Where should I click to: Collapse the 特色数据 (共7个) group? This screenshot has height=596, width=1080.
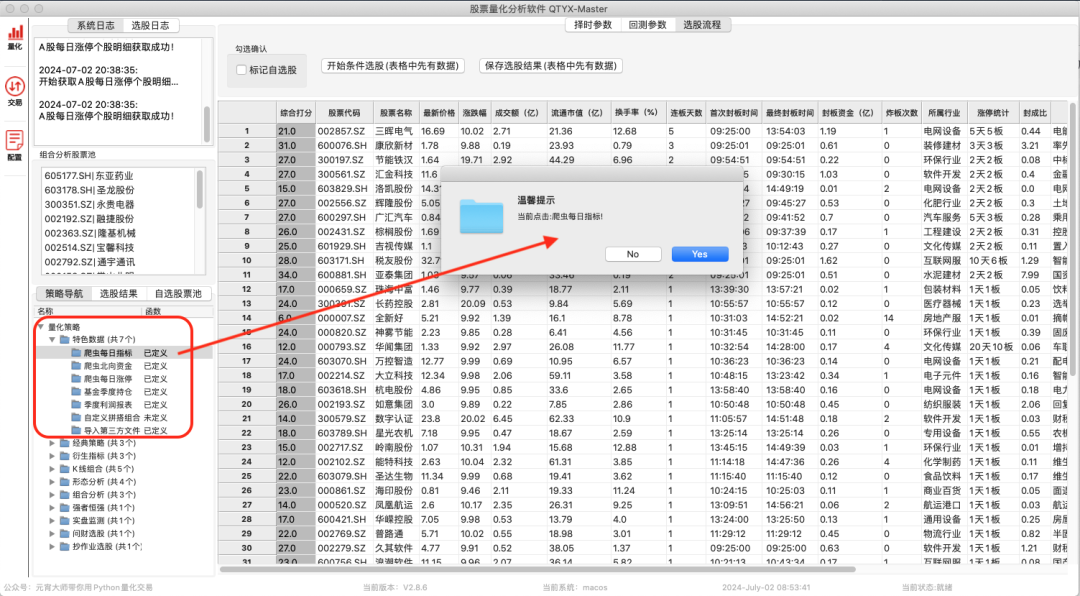pyautogui.click(x=52, y=340)
